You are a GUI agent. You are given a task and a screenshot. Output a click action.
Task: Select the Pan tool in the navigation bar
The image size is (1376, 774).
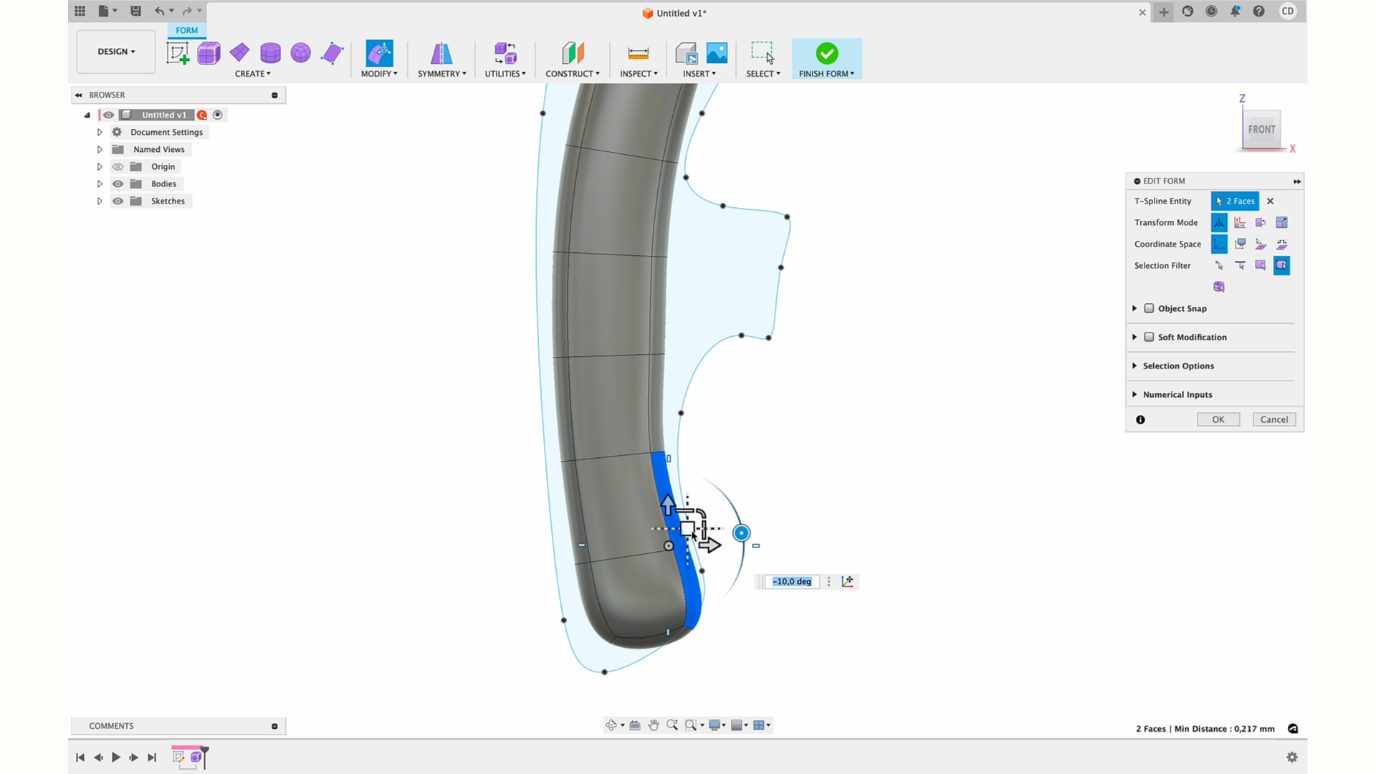653,725
